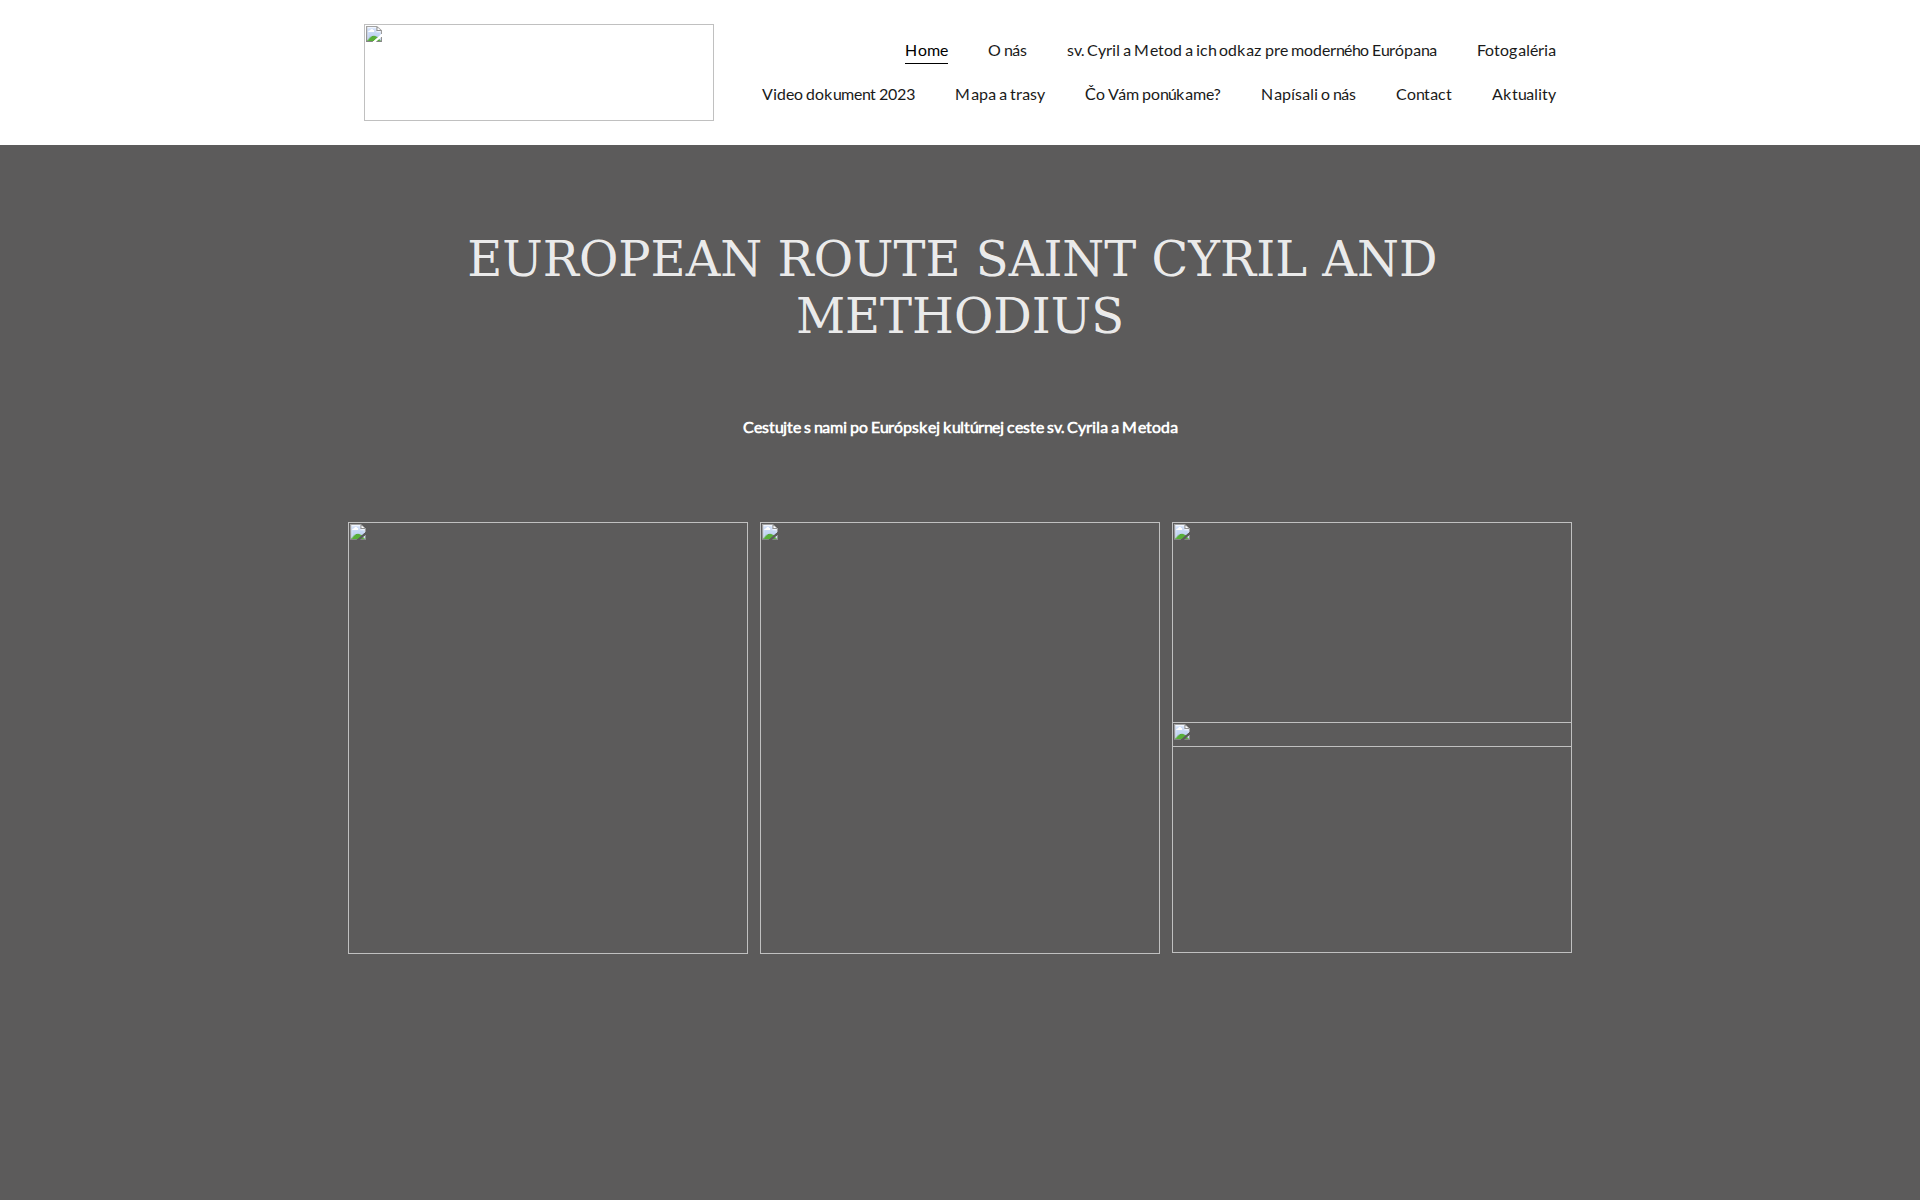This screenshot has height=1200, width=1920.
Task: Open the Contact page
Action: pyautogui.click(x=1423, y=94)
